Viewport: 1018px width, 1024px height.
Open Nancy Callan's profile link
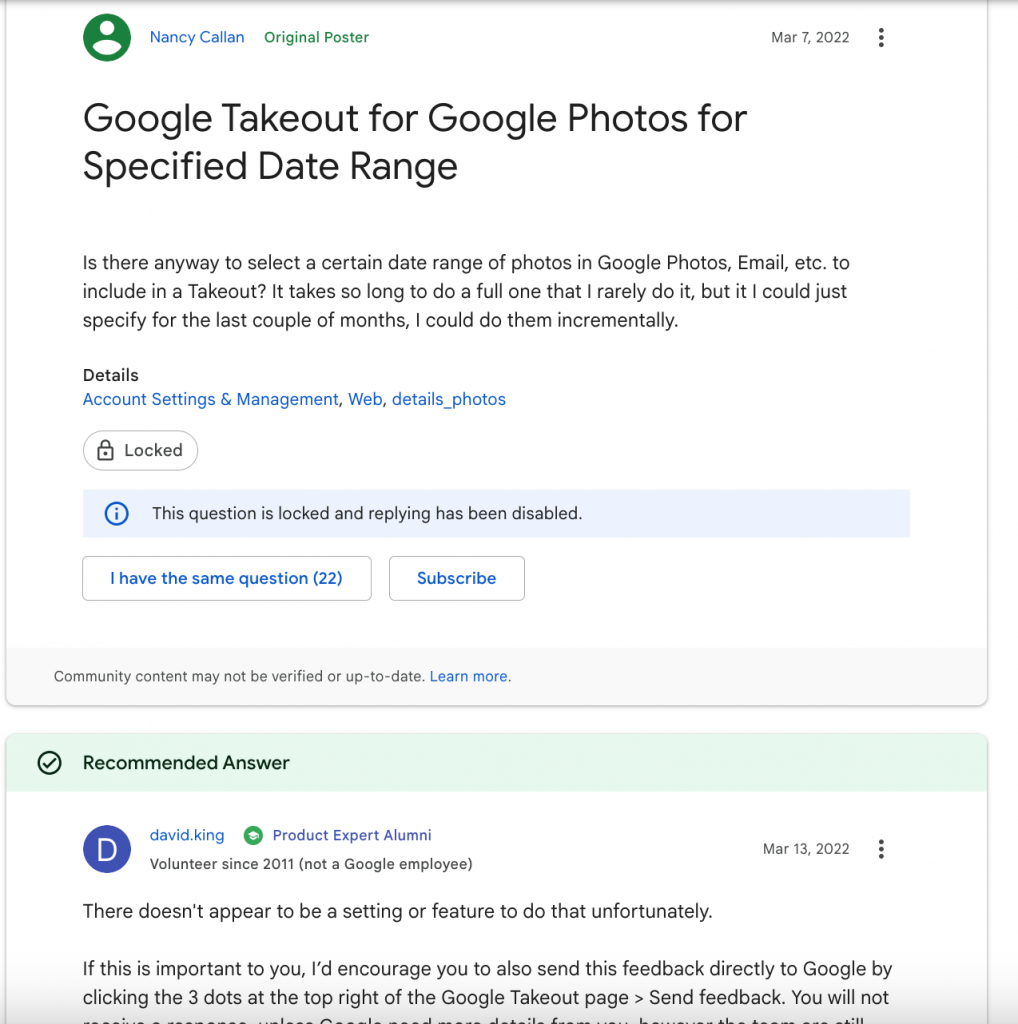(x=197, y=37)
